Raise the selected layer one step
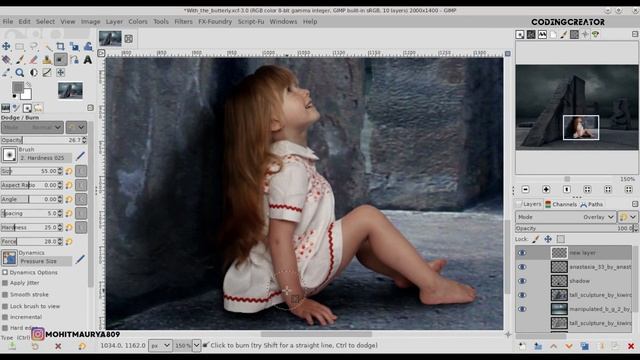Screen dimensions: 640x360 553,346
